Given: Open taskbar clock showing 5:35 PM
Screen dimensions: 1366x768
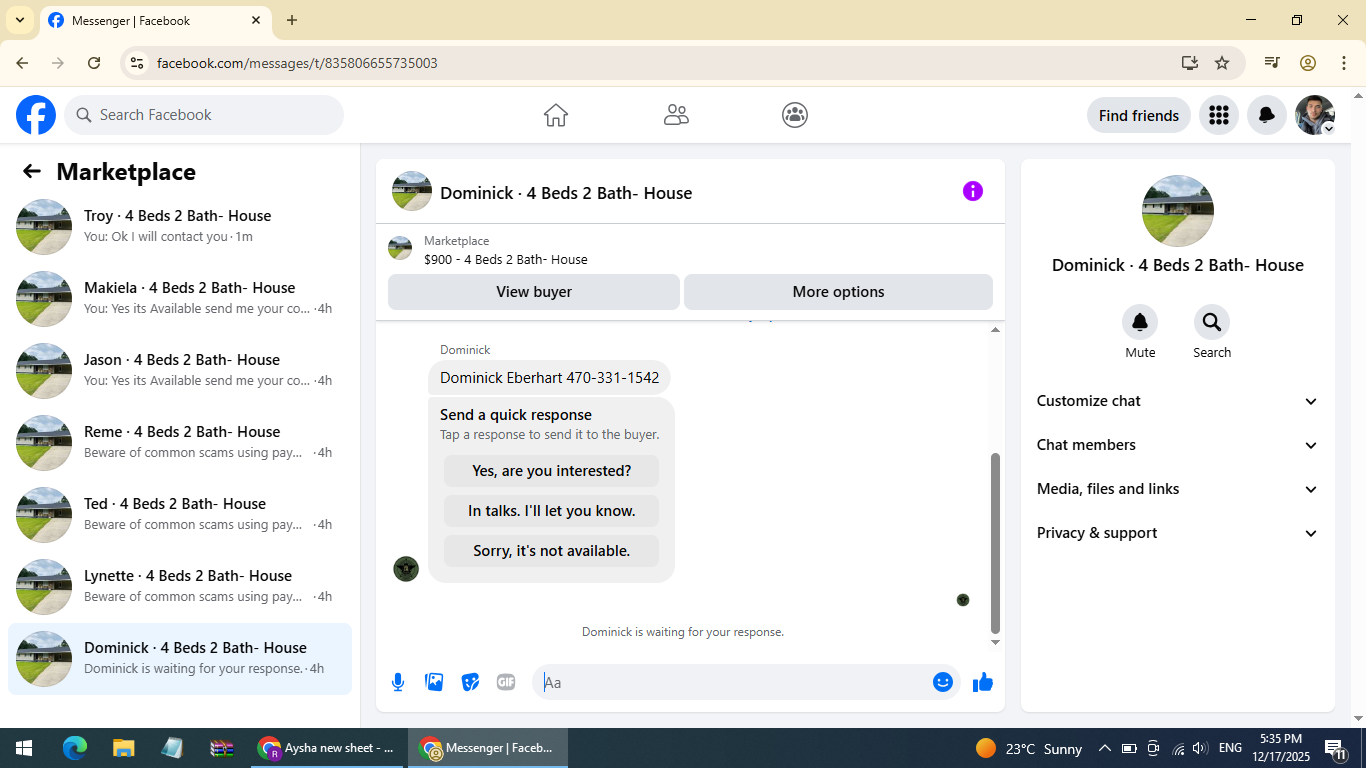Looking at the screenshot, I should pos(1281,748).
